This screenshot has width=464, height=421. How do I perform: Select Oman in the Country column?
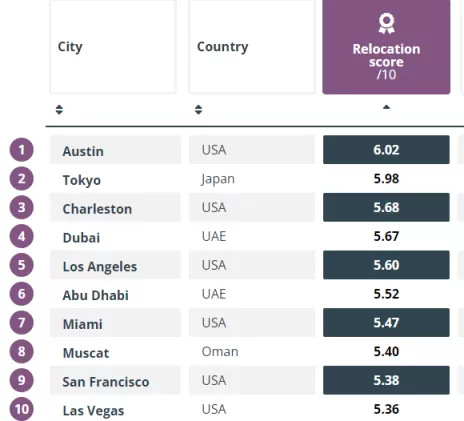pyautogui.click(x=220, y=352)
